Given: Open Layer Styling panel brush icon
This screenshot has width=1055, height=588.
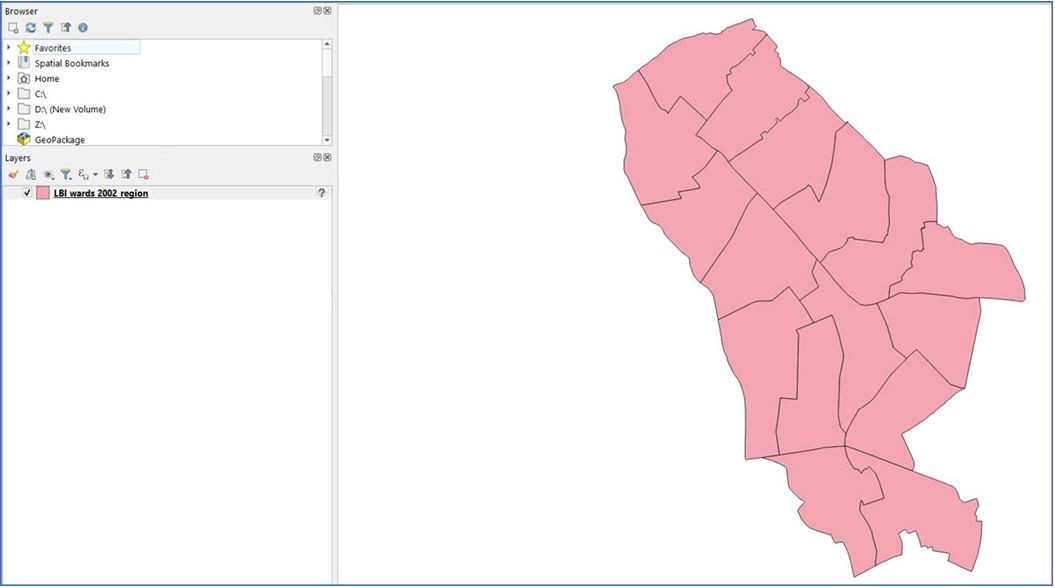Looking at the screenshot, I should click(x=13, y=174).
